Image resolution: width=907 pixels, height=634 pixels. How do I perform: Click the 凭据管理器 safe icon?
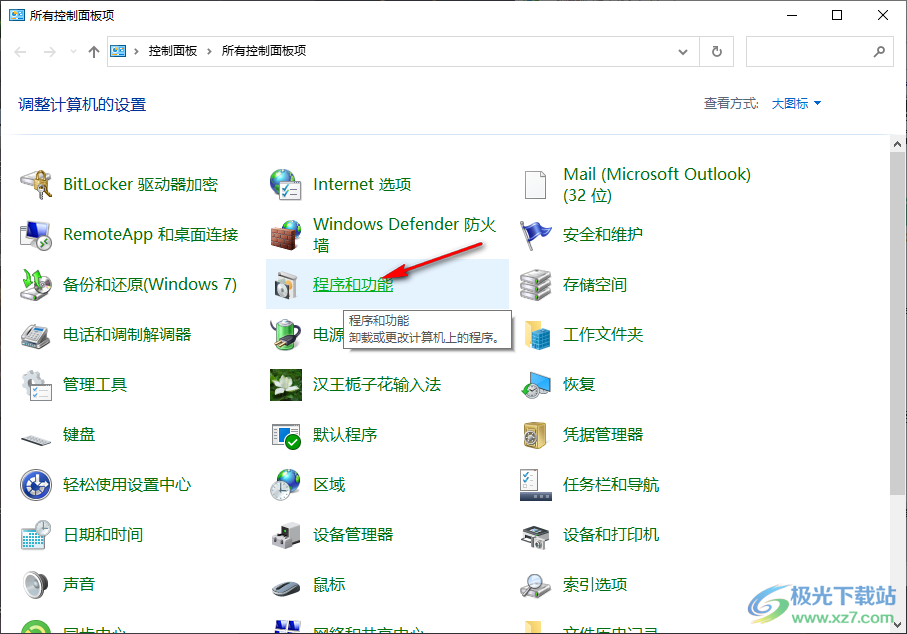click(x=536, y=435)
